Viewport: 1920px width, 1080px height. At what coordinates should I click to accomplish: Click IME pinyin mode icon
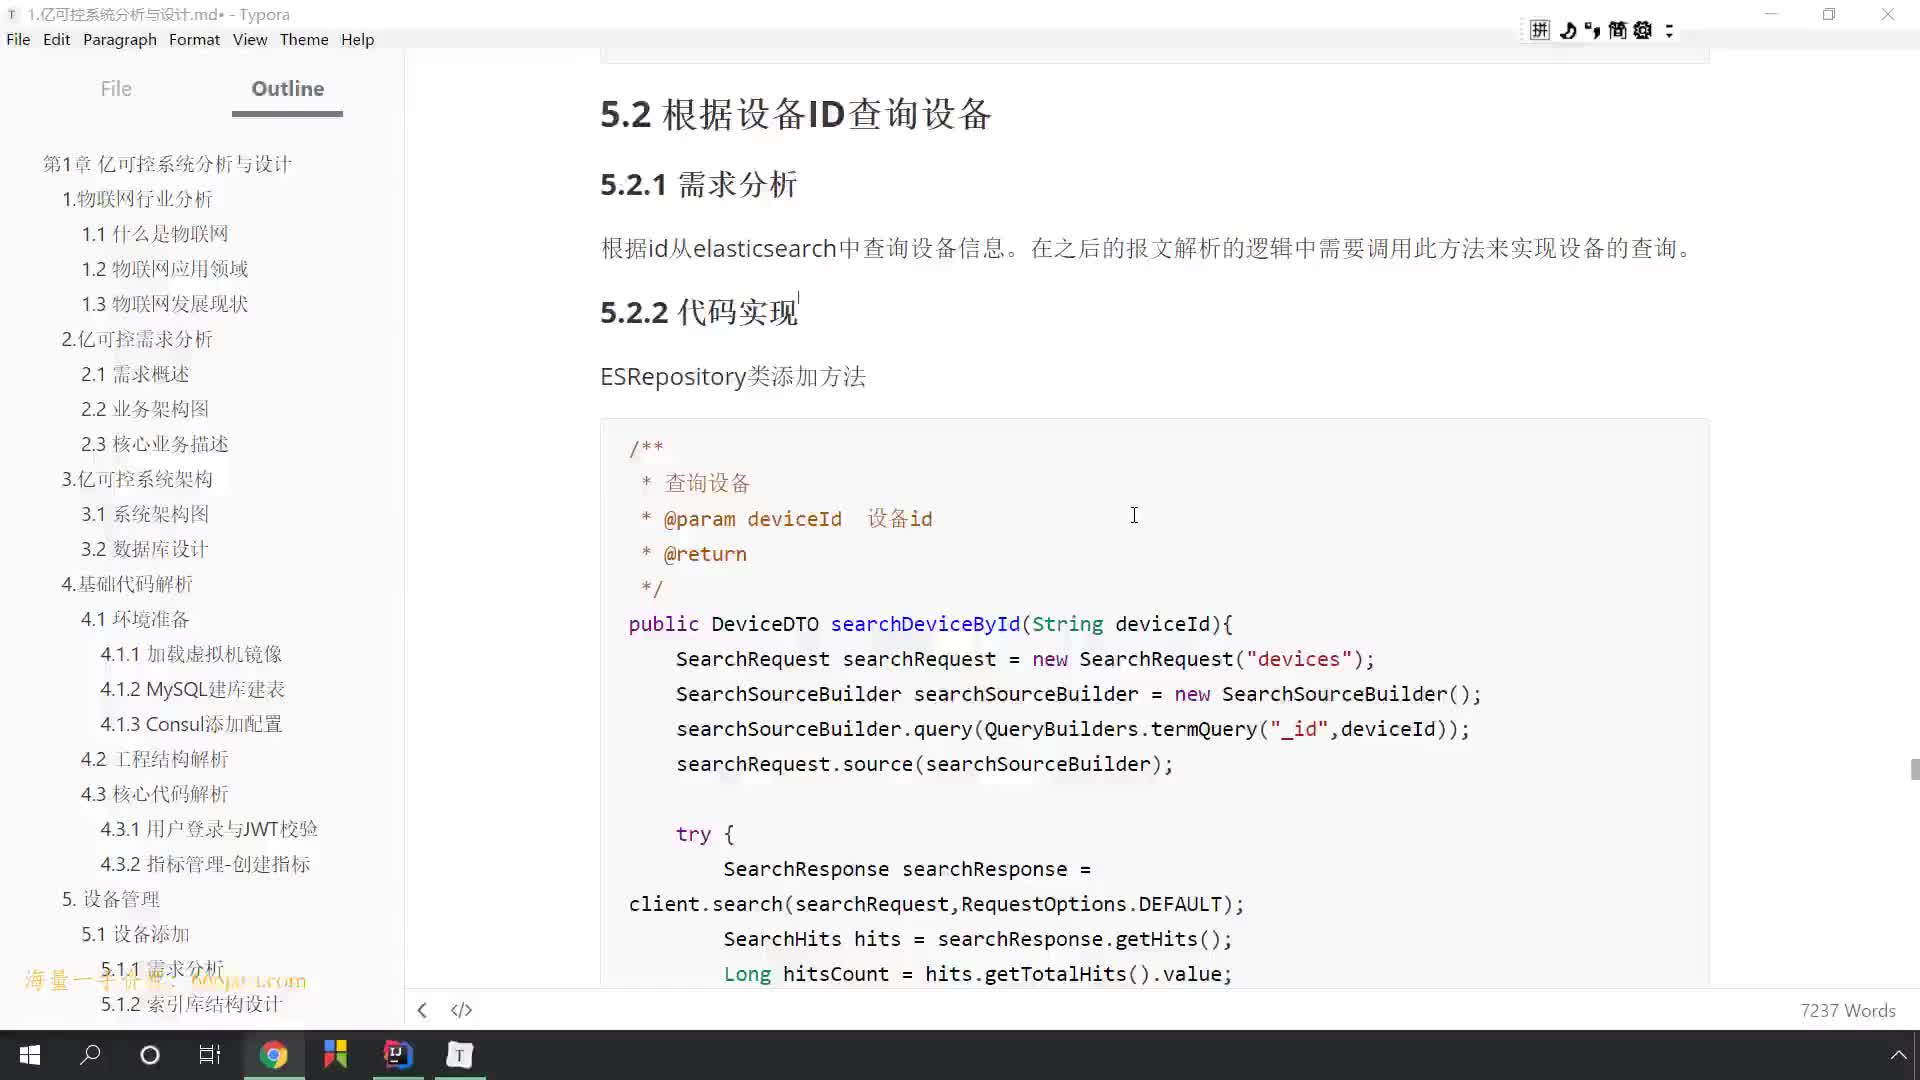(1540, 30)
